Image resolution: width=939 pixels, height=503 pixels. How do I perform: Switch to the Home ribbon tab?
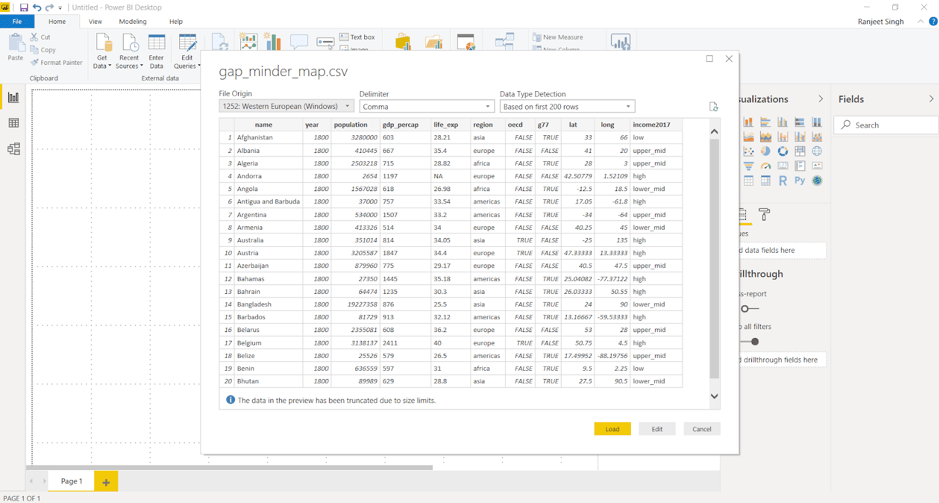[57, 22]
